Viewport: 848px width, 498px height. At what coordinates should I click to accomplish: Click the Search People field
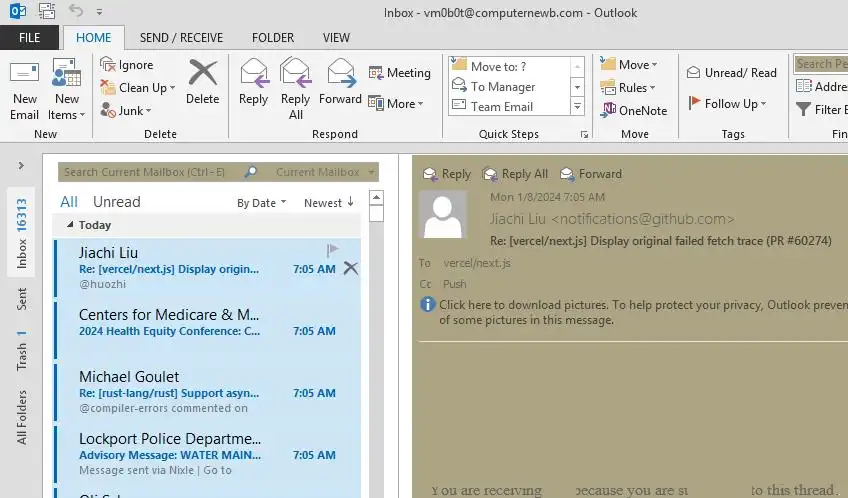[x=821, y=64]
